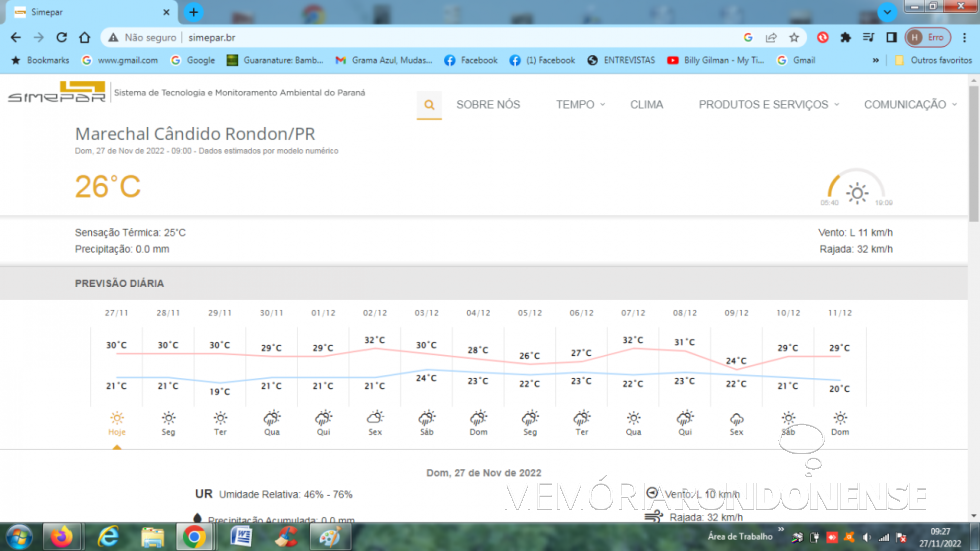Bookmark this page with star icon

coord(794,37)
